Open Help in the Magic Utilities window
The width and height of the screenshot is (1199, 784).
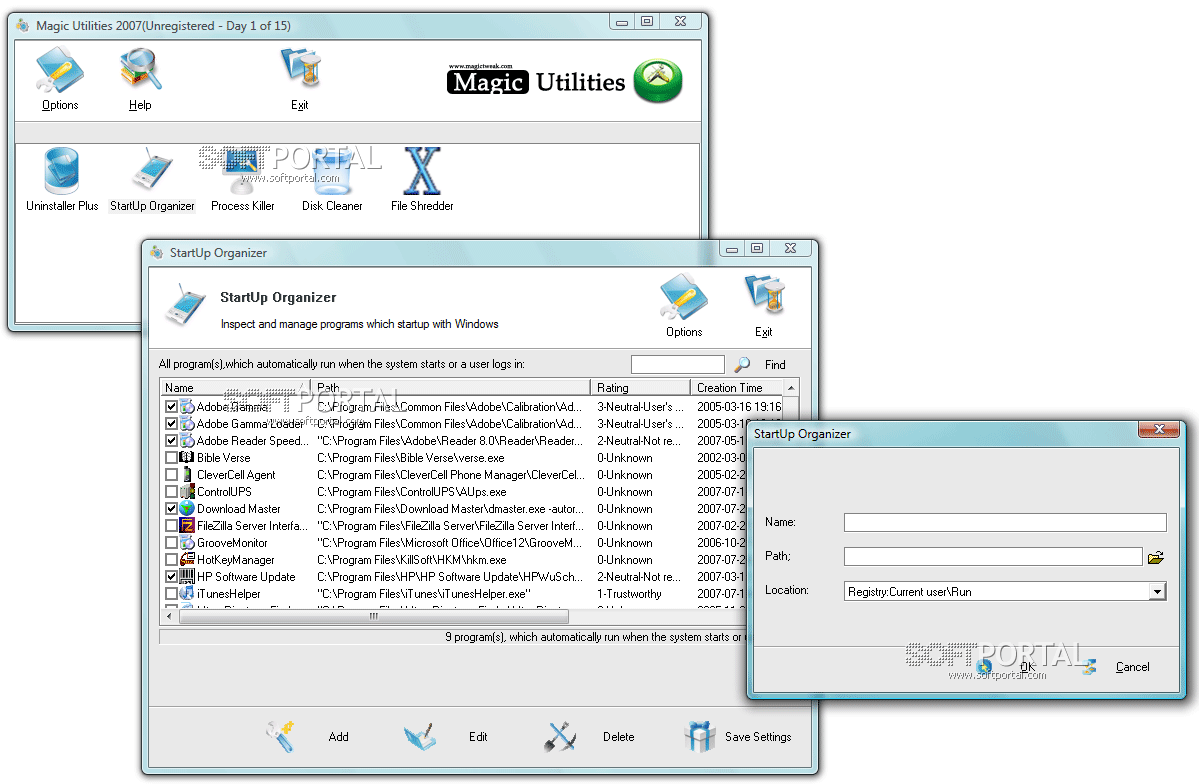(x=140, y=79)
